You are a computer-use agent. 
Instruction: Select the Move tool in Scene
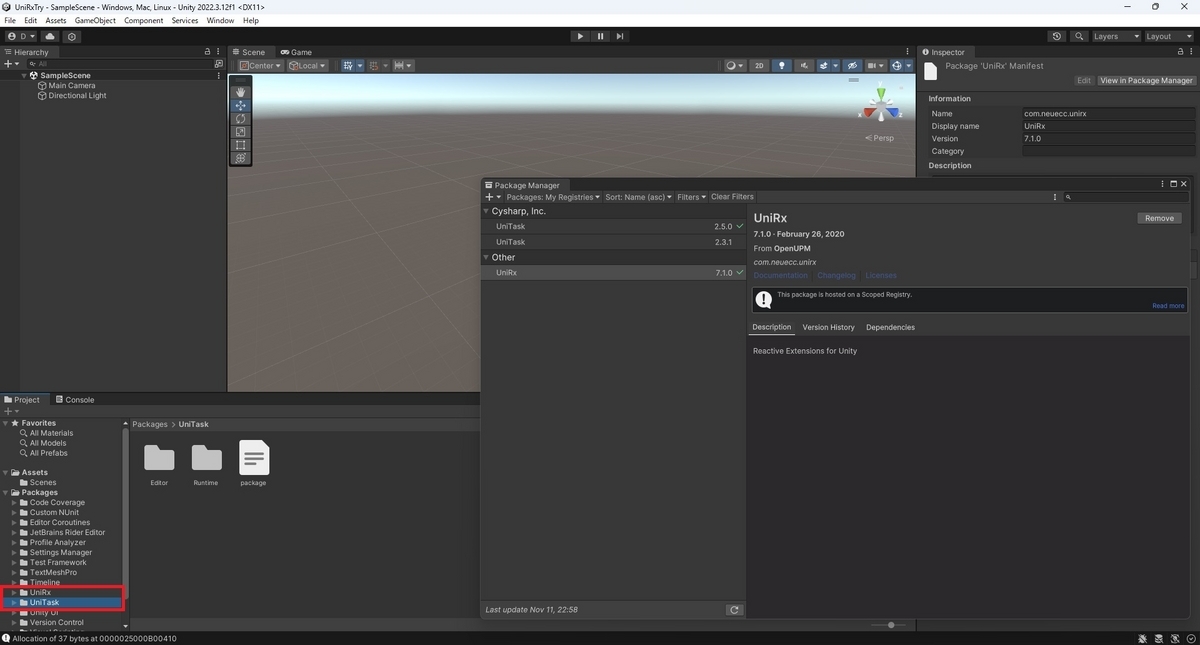[x=240, y=105]
